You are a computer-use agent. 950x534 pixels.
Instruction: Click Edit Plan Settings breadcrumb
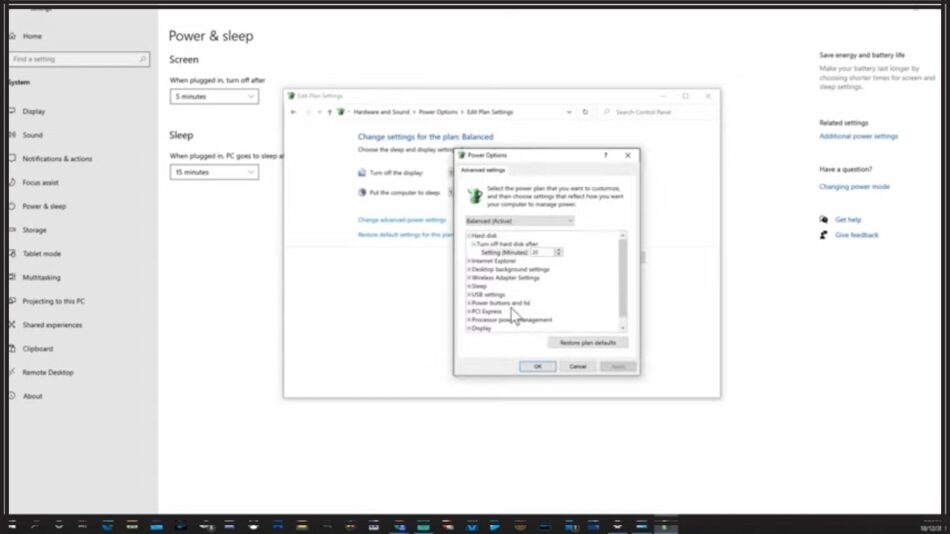[490, 112]
